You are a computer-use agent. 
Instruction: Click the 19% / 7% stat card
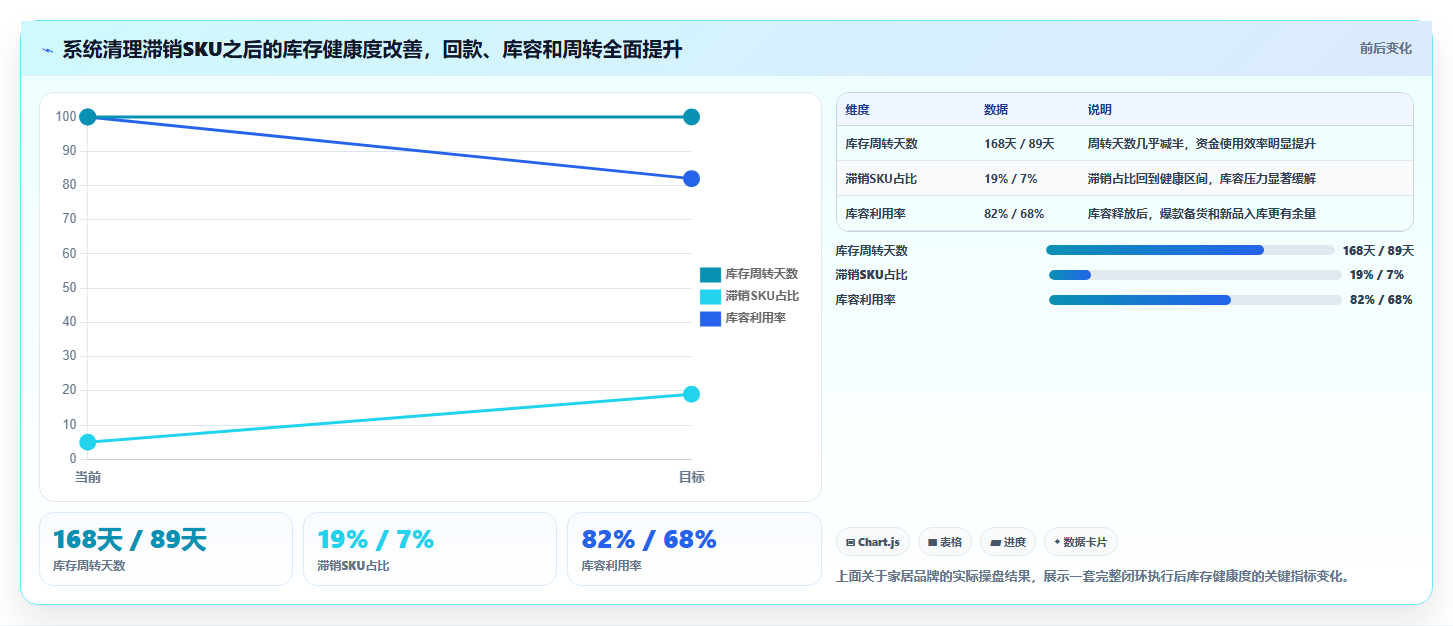click(x=430, y=549)
